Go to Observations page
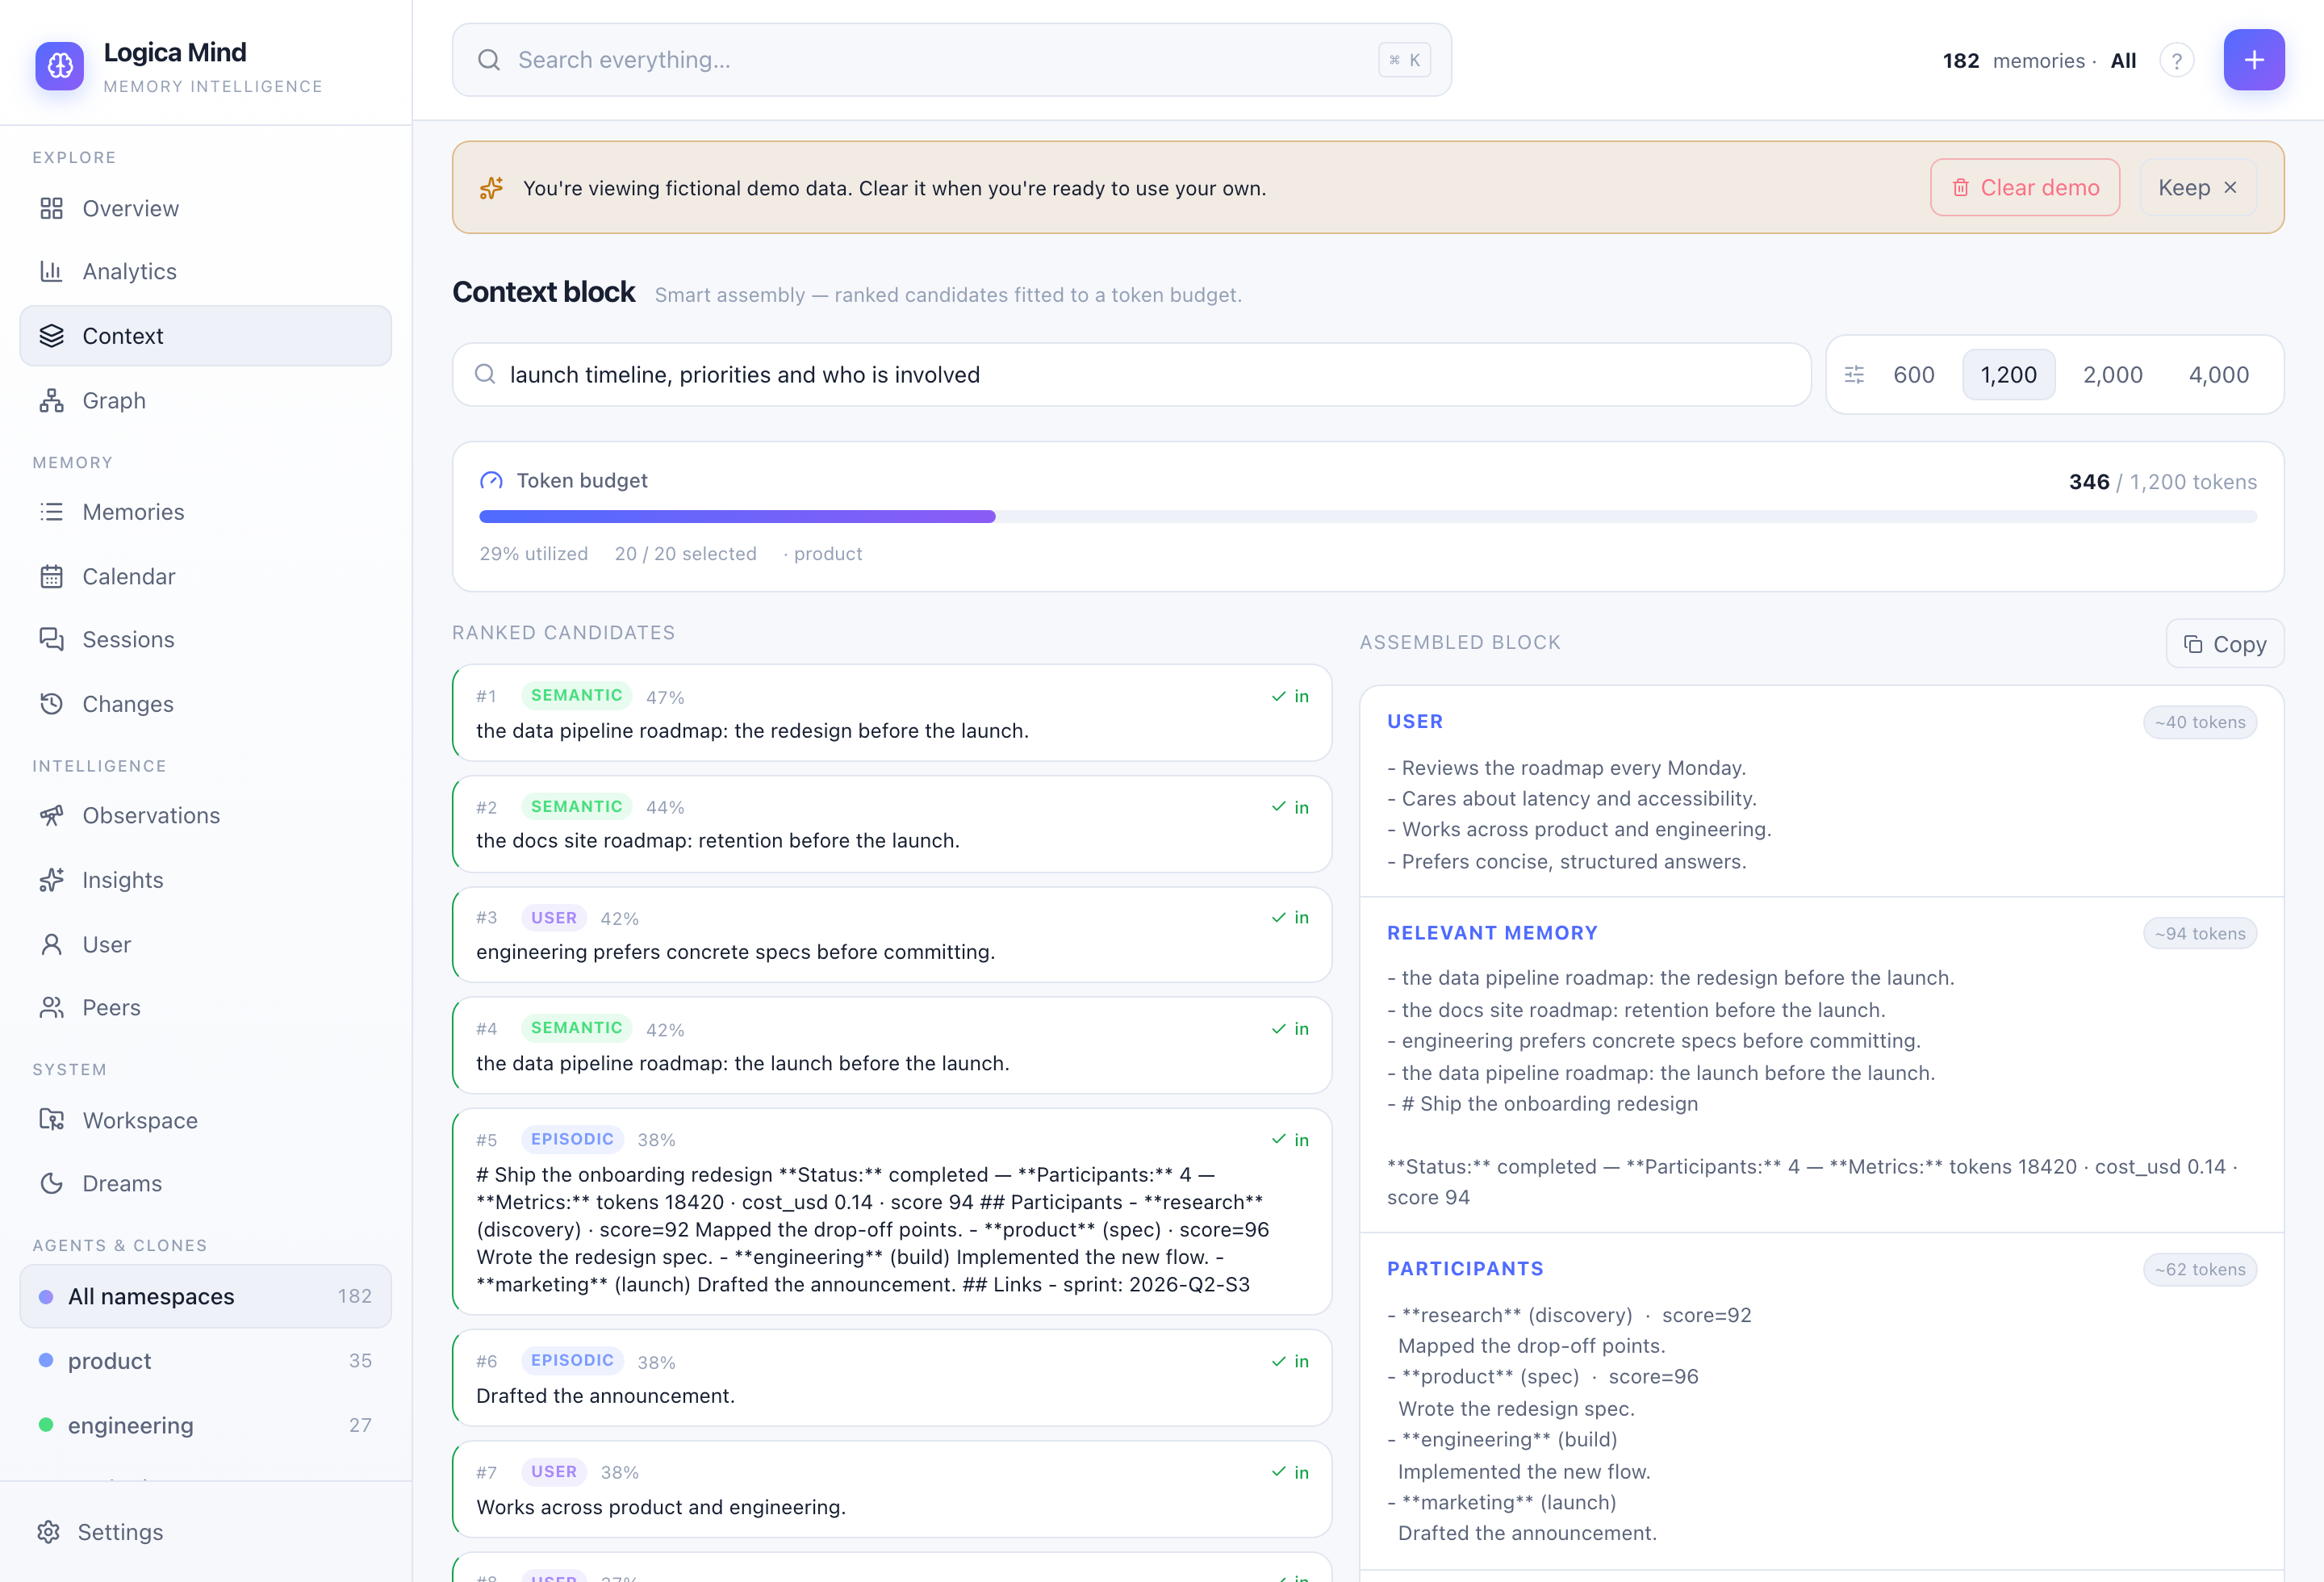 pos(205,815)
